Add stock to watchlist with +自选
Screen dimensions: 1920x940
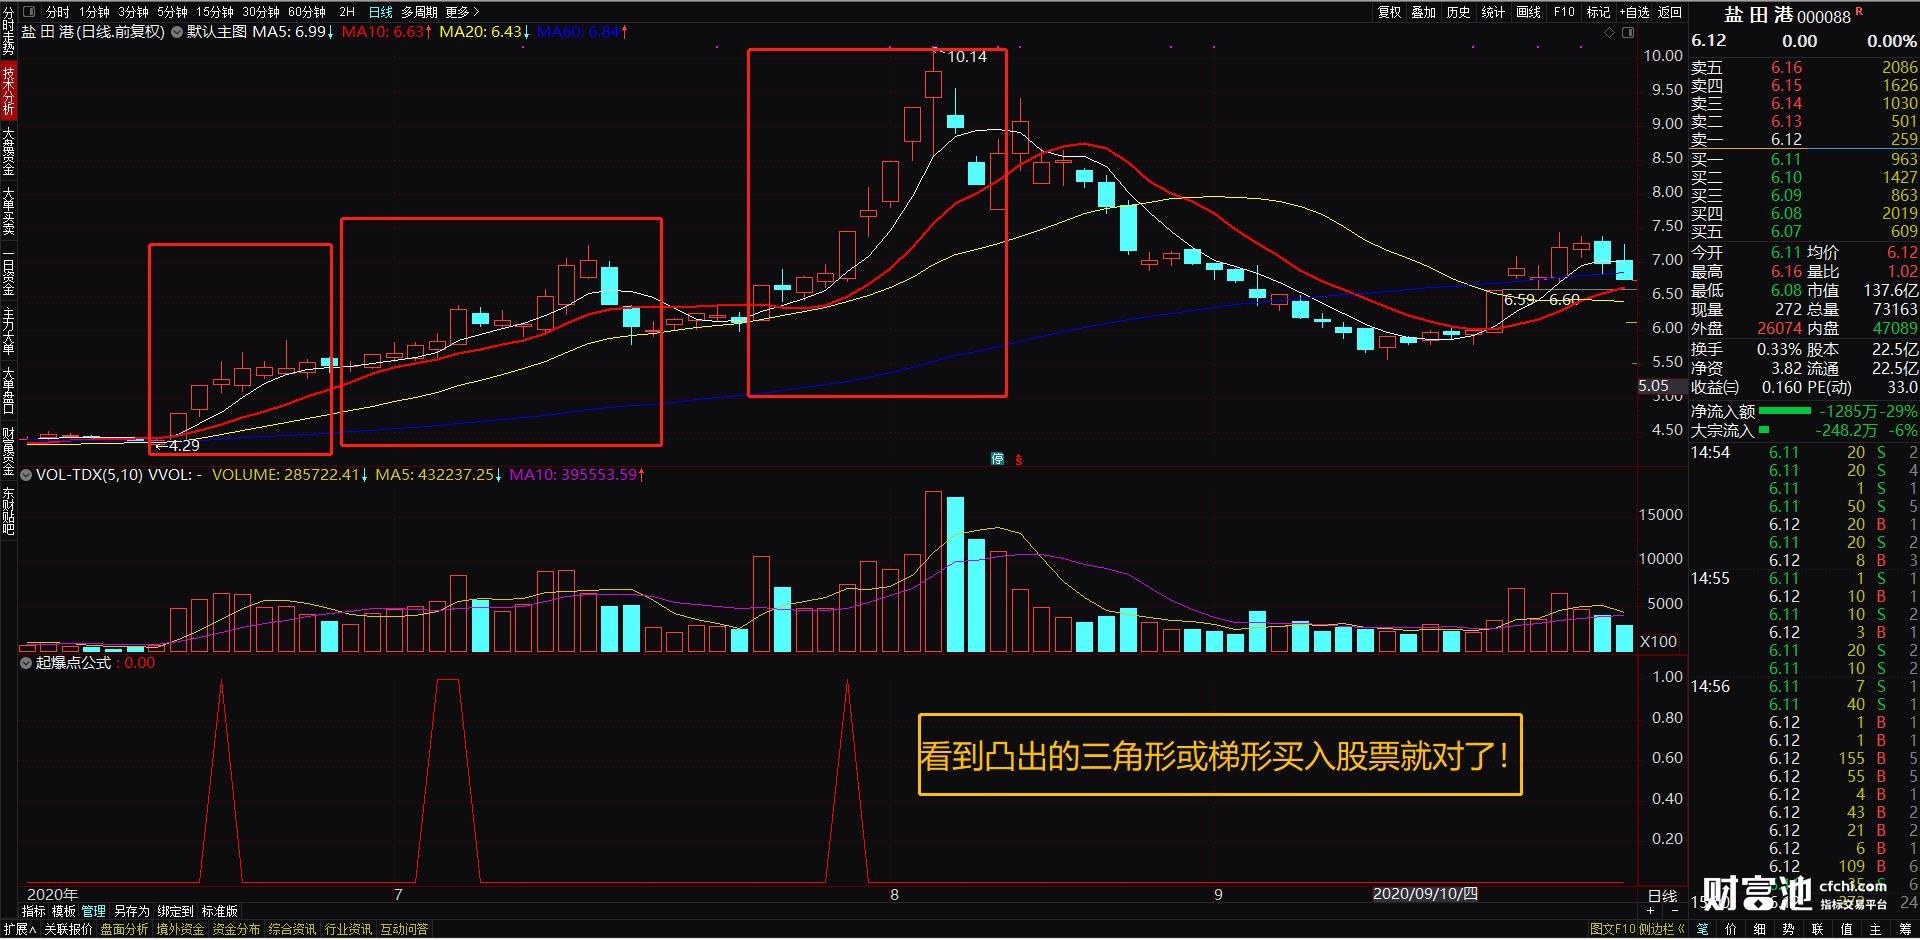point(1635,12)
